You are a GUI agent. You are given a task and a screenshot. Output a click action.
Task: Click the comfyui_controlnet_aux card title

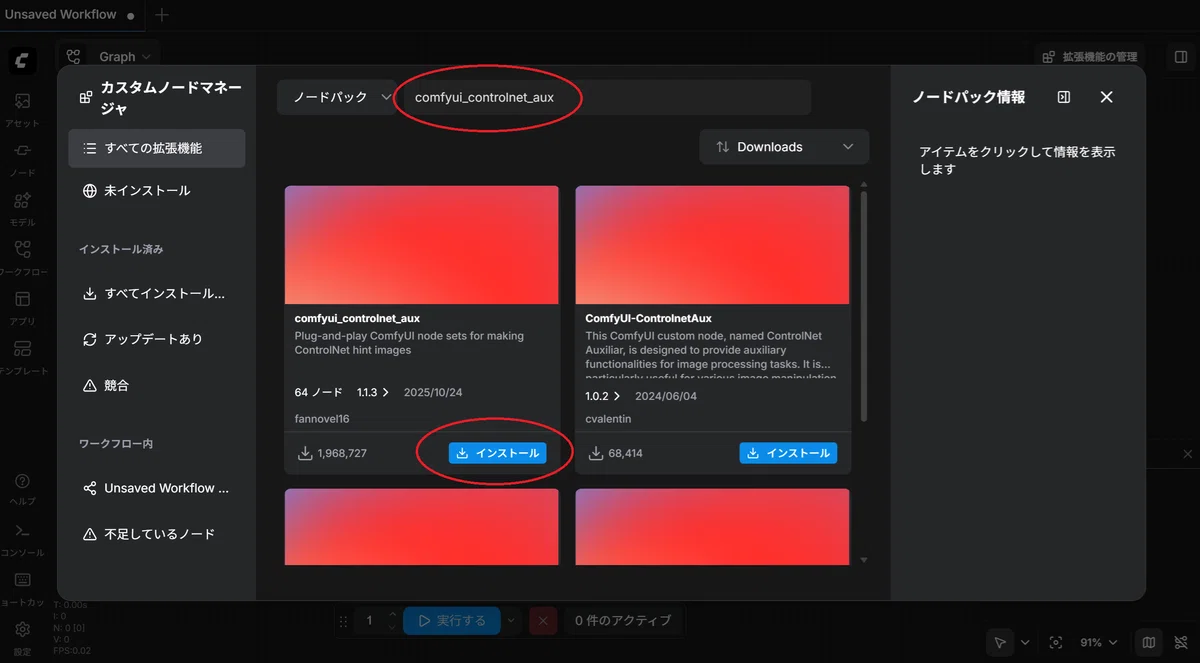tap(357, 318)
